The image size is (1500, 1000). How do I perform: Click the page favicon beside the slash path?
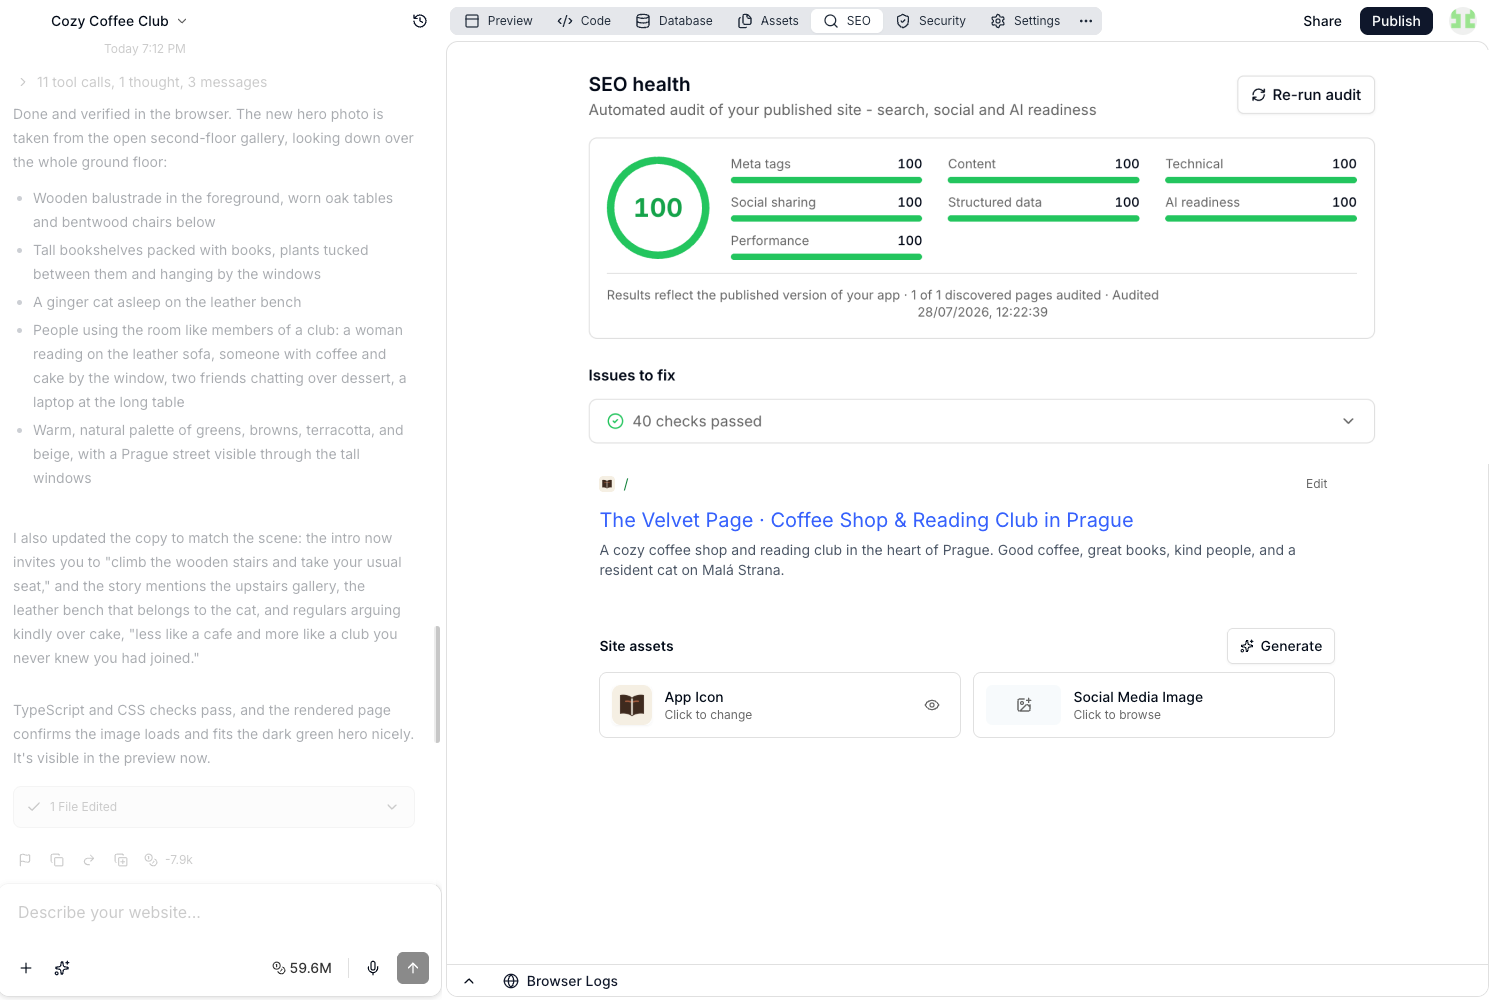tap(607, 484)
